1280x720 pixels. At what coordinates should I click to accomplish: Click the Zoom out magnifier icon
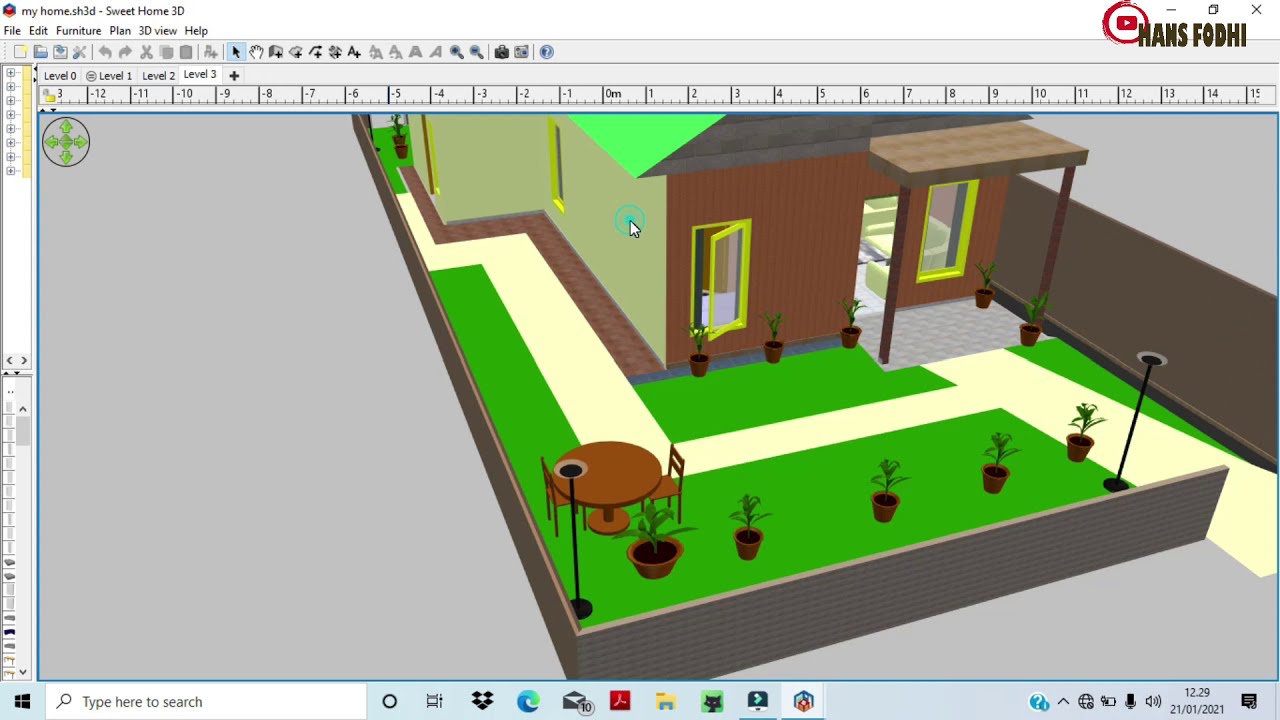[x=477, y=52]
